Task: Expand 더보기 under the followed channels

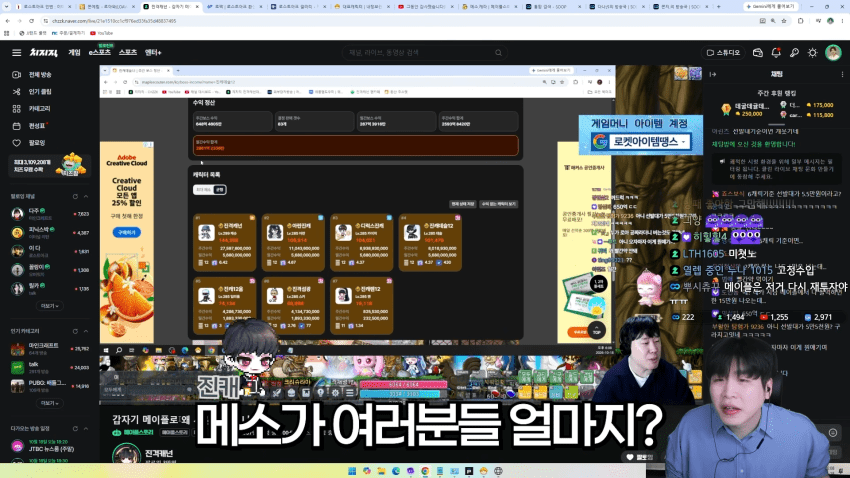Action: (x=49, y=306)
